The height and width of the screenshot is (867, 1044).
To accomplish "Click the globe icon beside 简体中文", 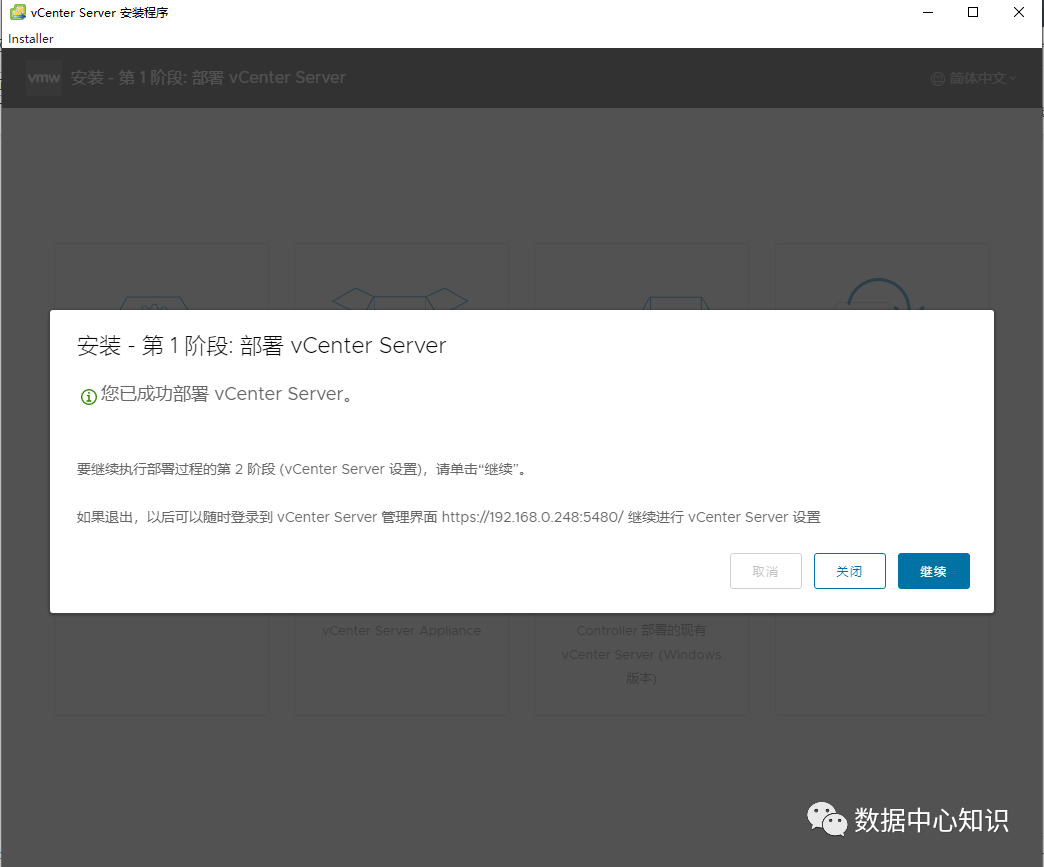I will click(937, 79).
